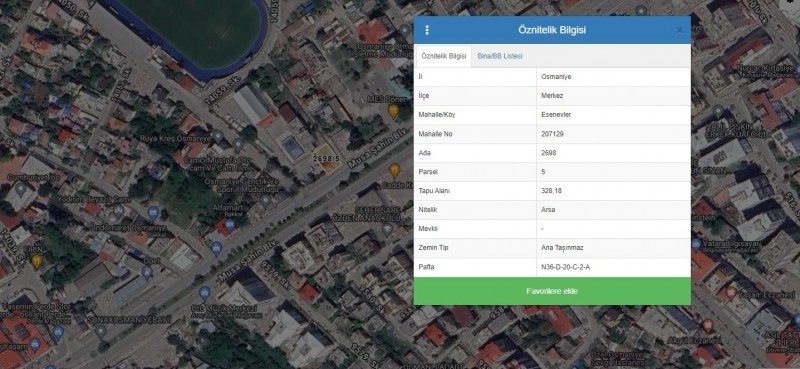Image resolution: width=800 pixels, height=369 pixels.
Task: Open the three-dot options menu in dialog header
Action: click(427, 30)
